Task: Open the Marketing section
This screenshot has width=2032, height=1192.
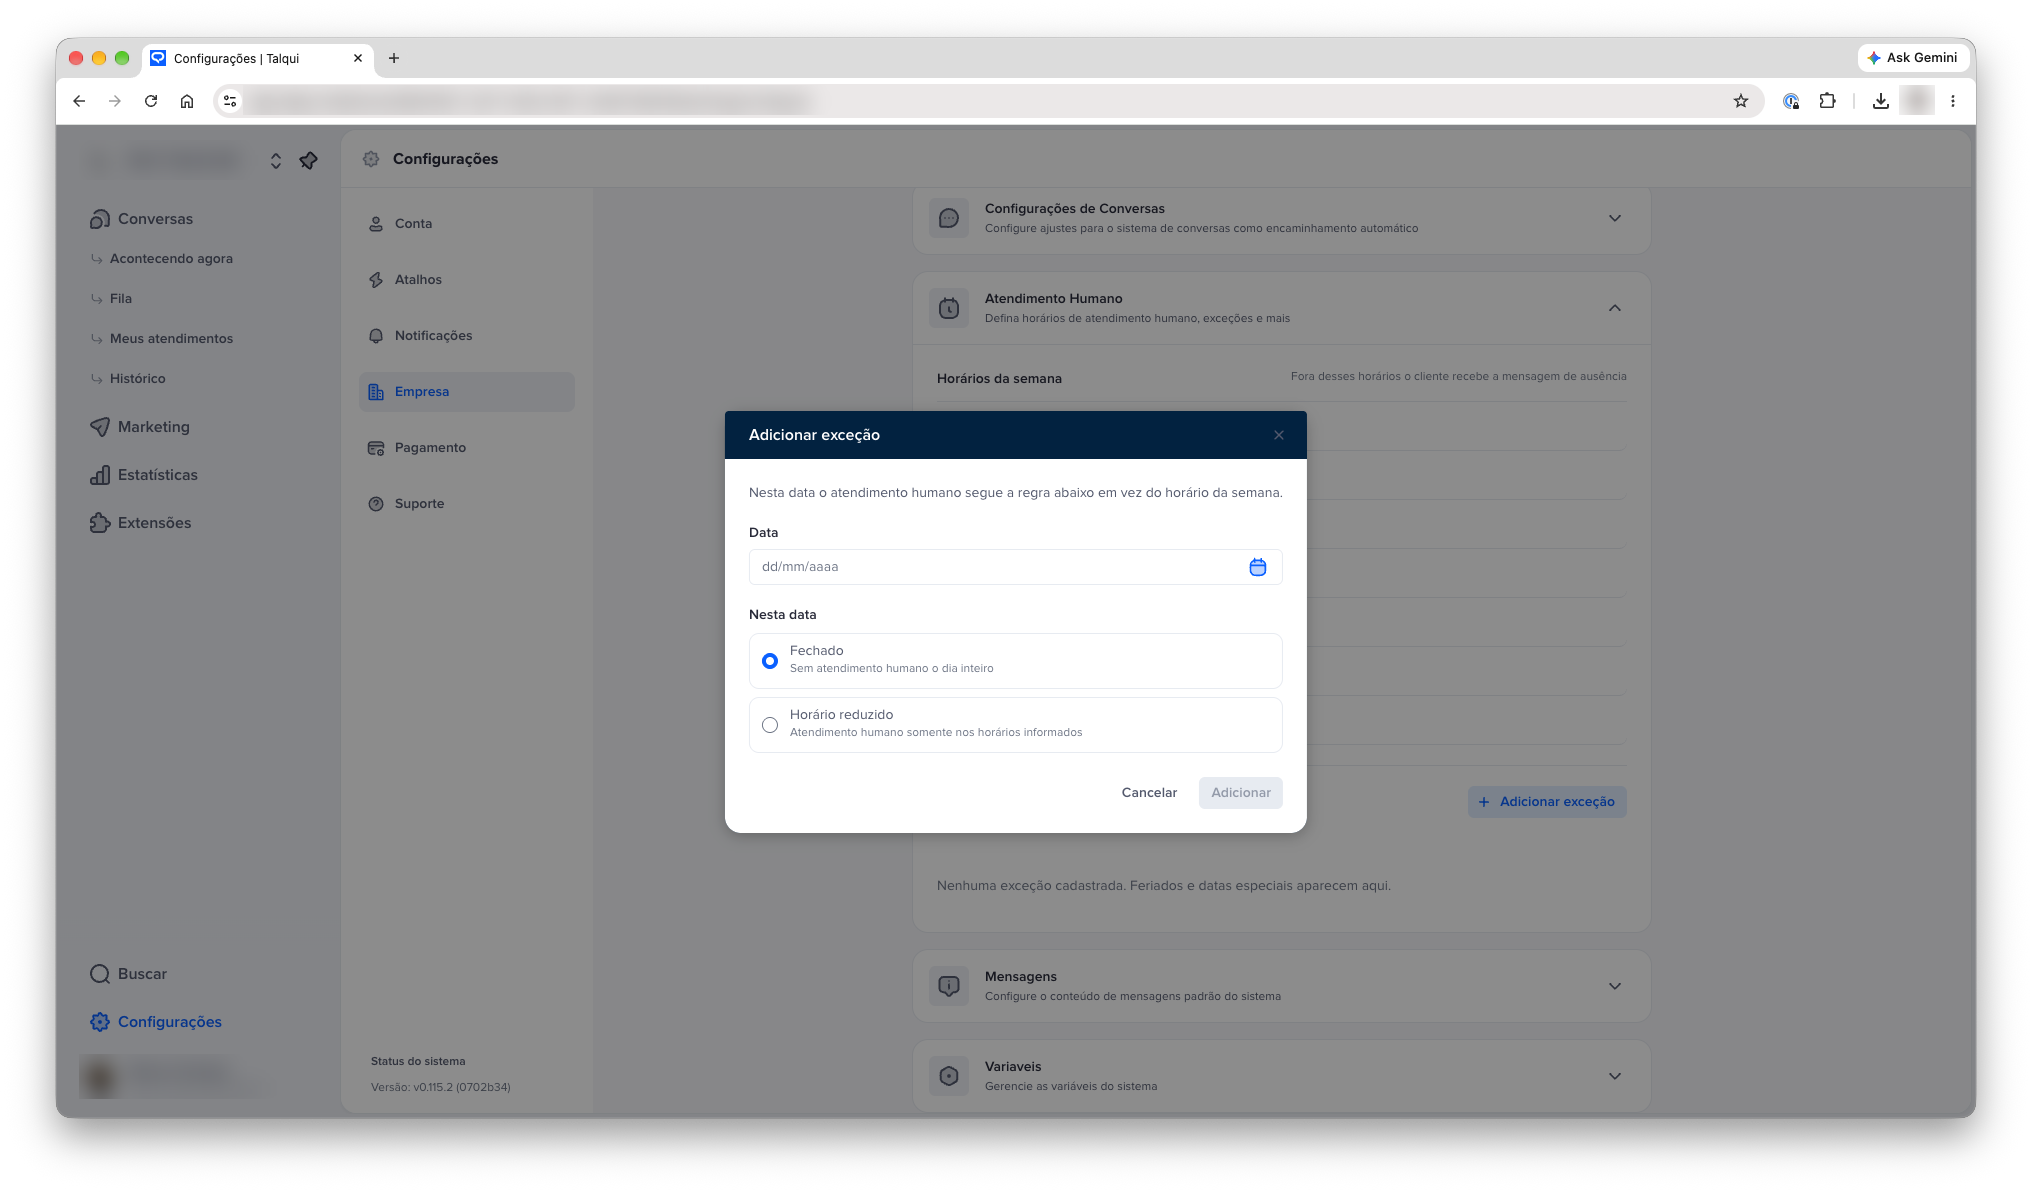Action: coord(140,427)
